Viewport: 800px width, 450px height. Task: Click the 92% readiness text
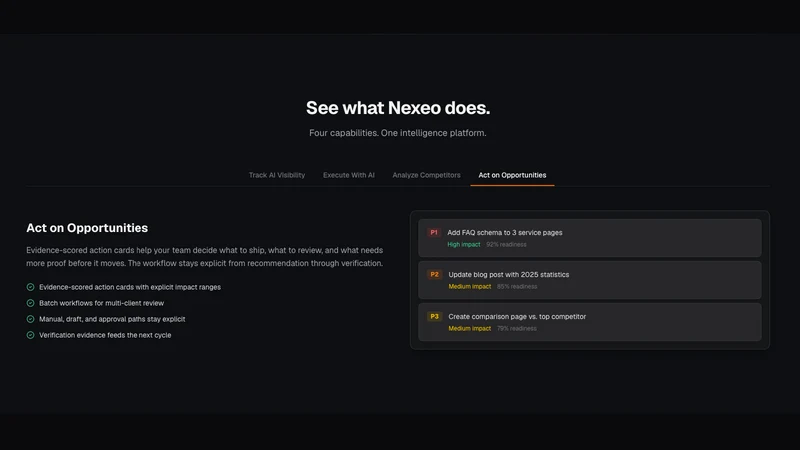coord(506,244)
